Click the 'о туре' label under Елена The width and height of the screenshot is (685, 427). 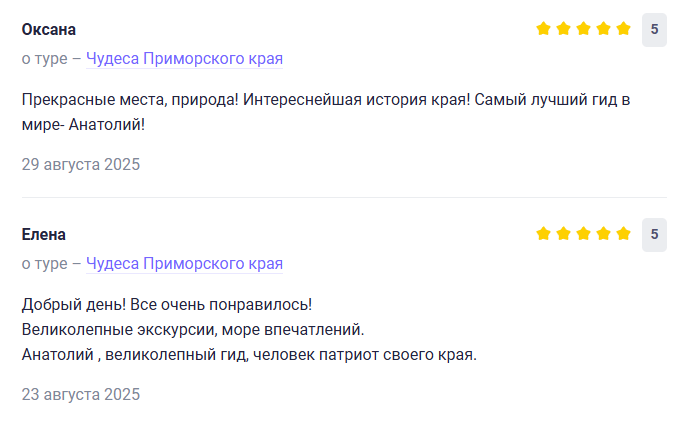(44, 264)
